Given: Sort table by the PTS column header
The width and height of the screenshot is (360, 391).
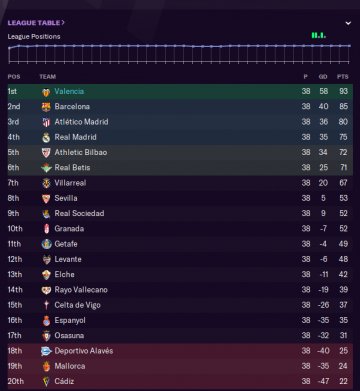Looking at the screenshot, I should tap(343, 77).
